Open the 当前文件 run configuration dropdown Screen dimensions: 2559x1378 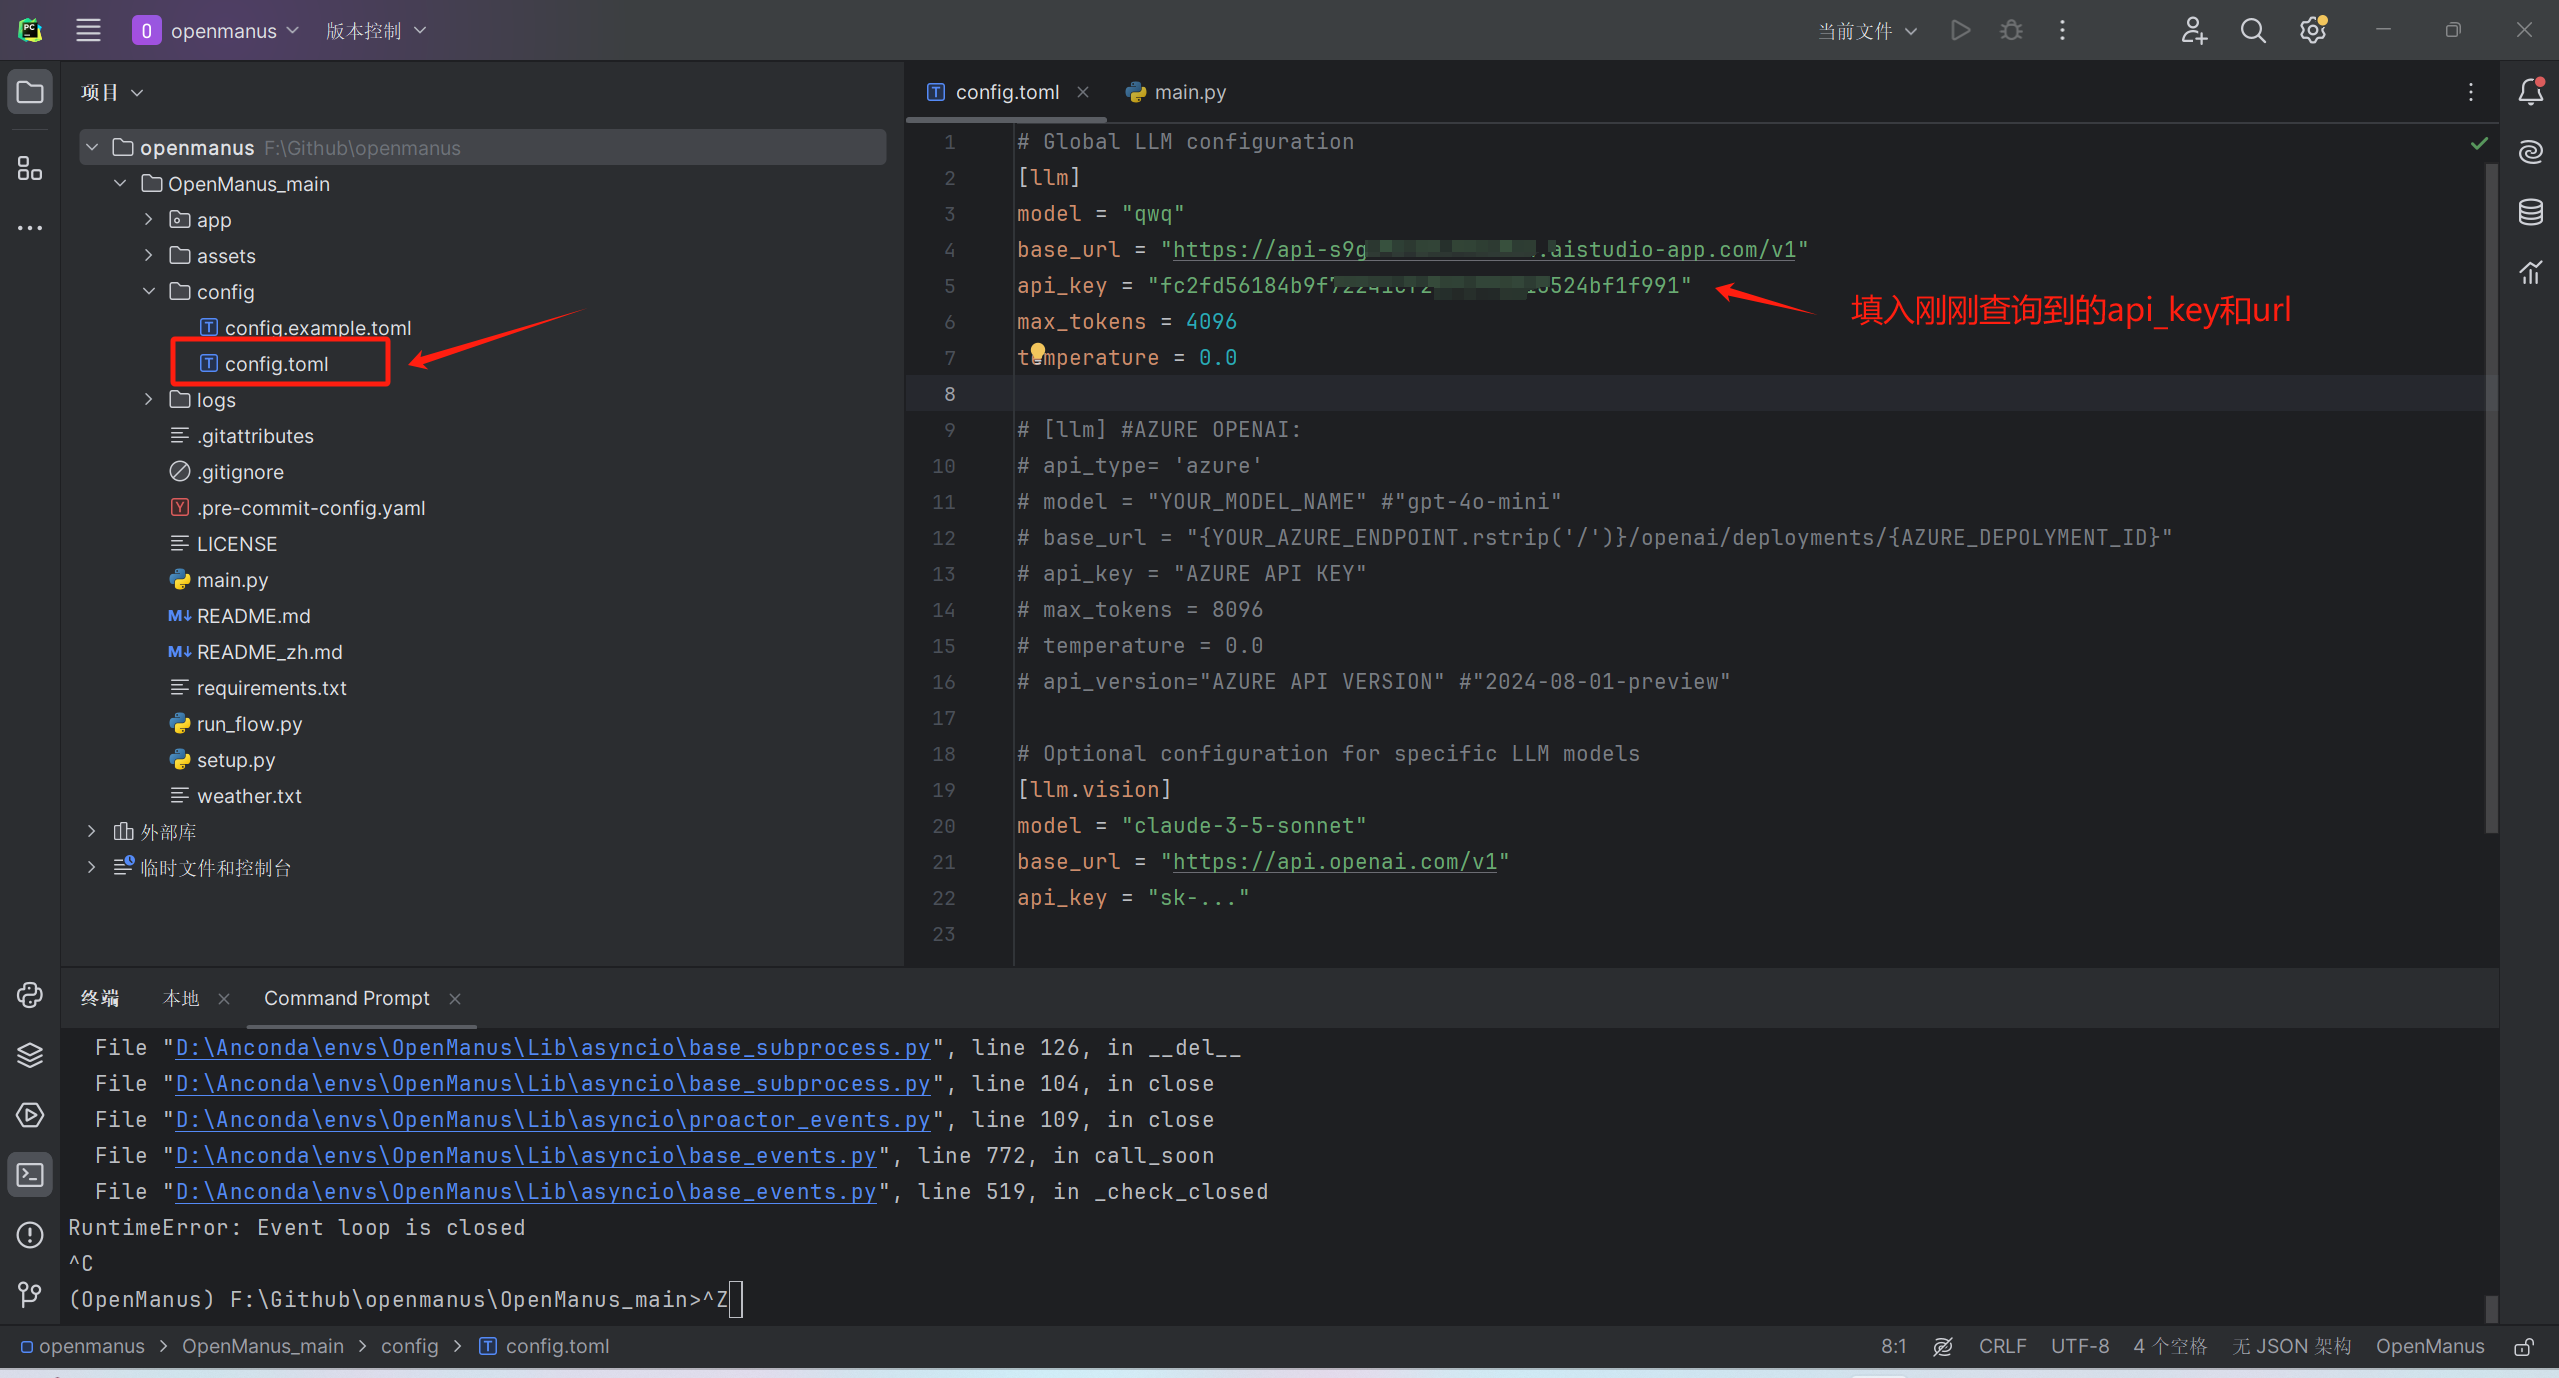(x=1866, y=31)
